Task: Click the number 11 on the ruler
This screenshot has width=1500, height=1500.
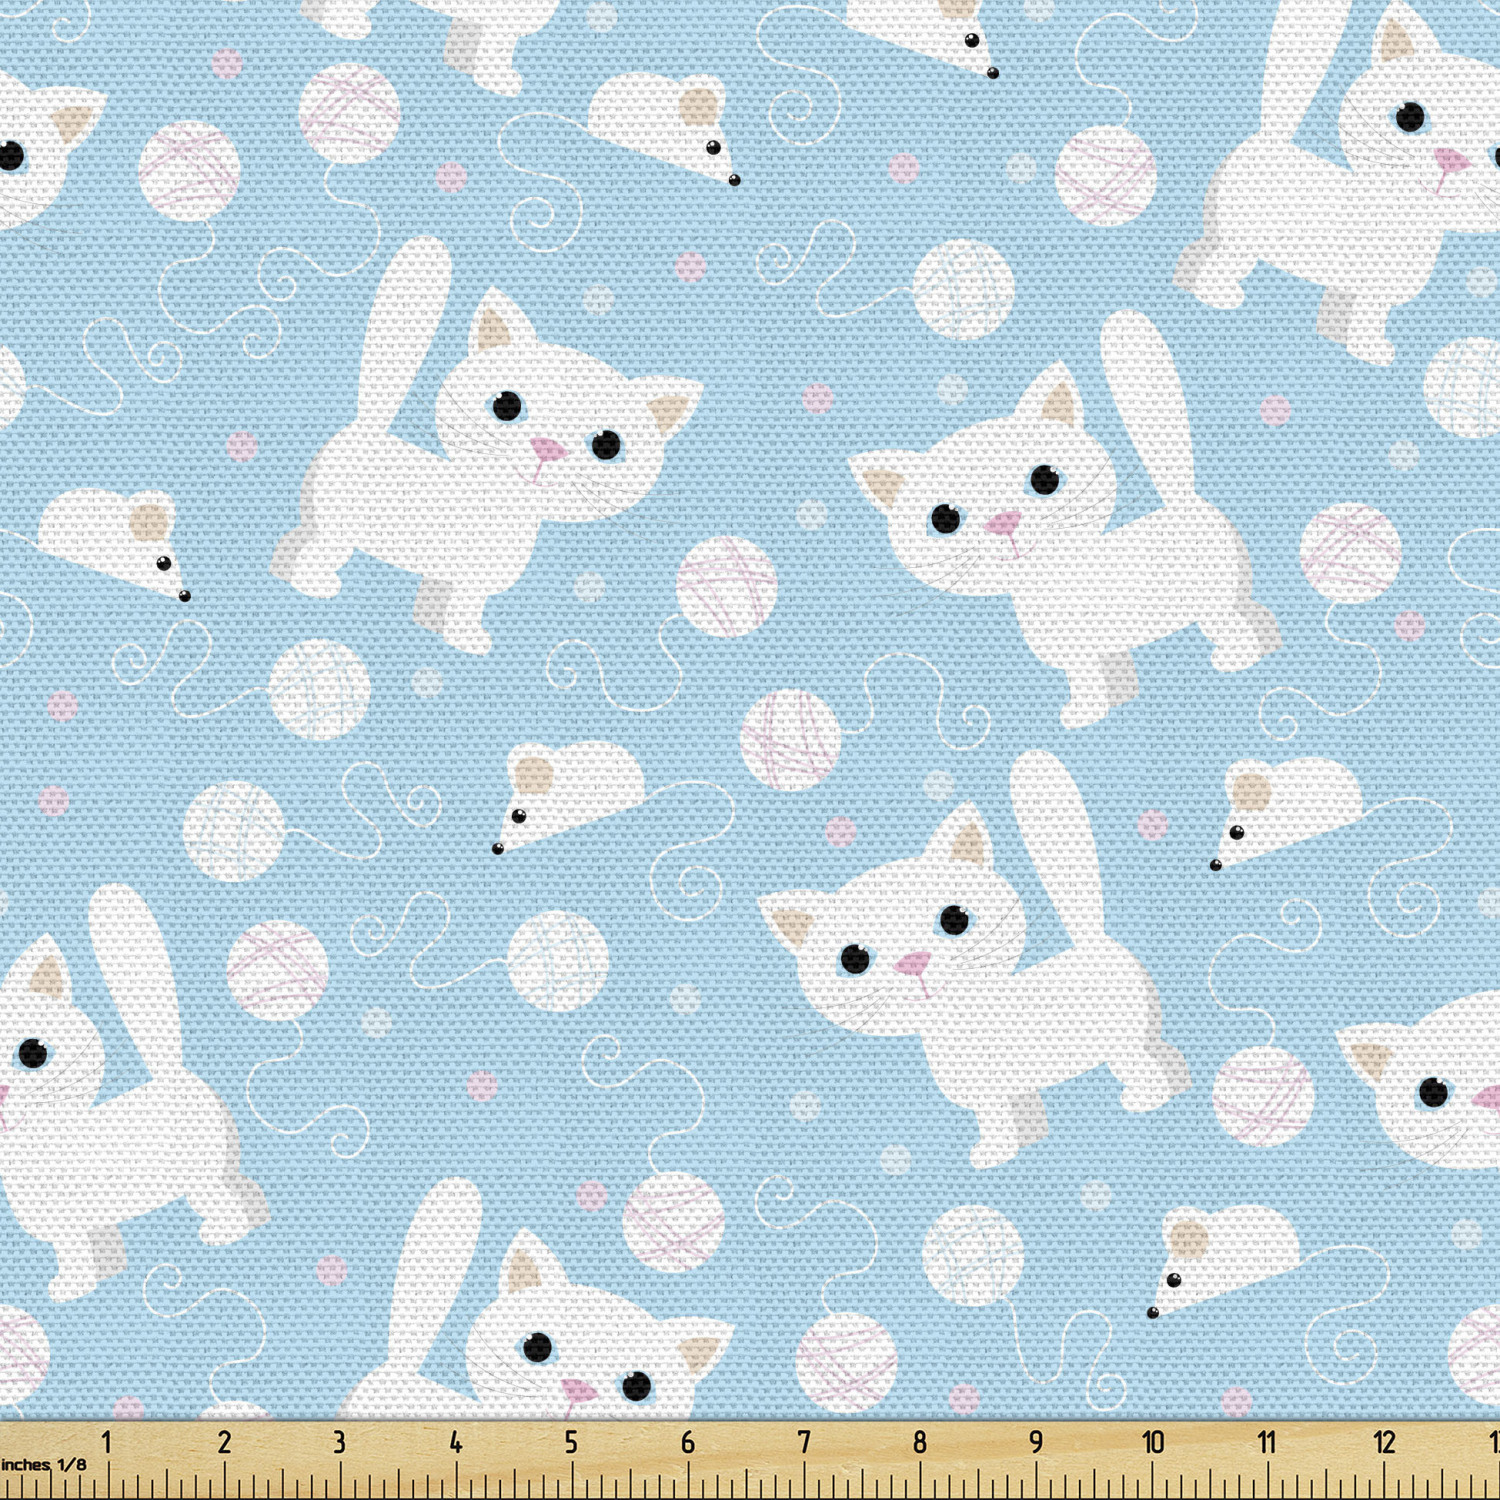Action: 1267,1442
